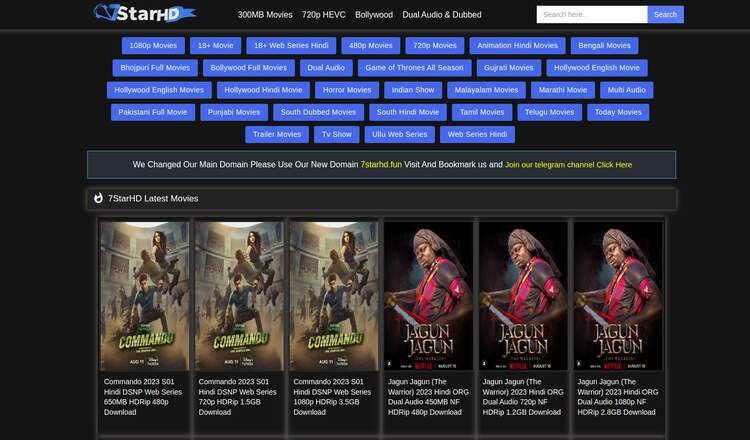Select the Bengali Movies tag

click(604, 45)
